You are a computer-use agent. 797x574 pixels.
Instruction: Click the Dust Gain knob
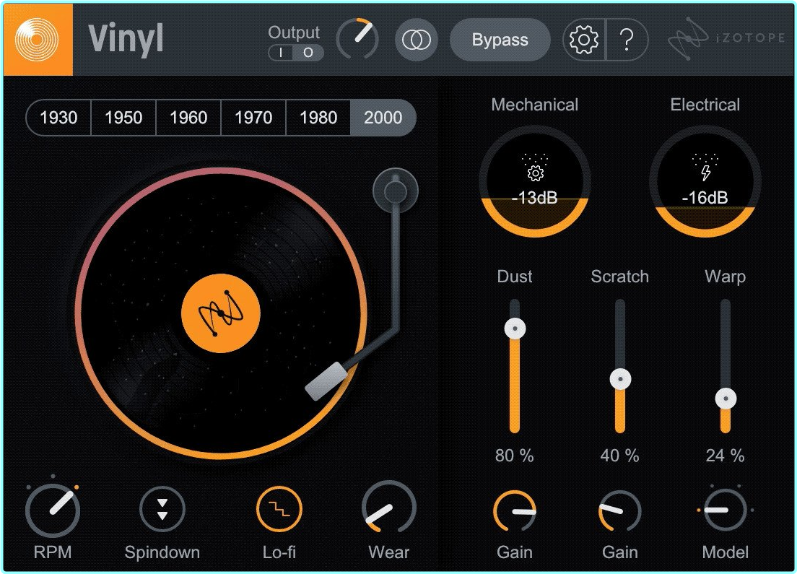pyautogui.click(x=514, y=511)
